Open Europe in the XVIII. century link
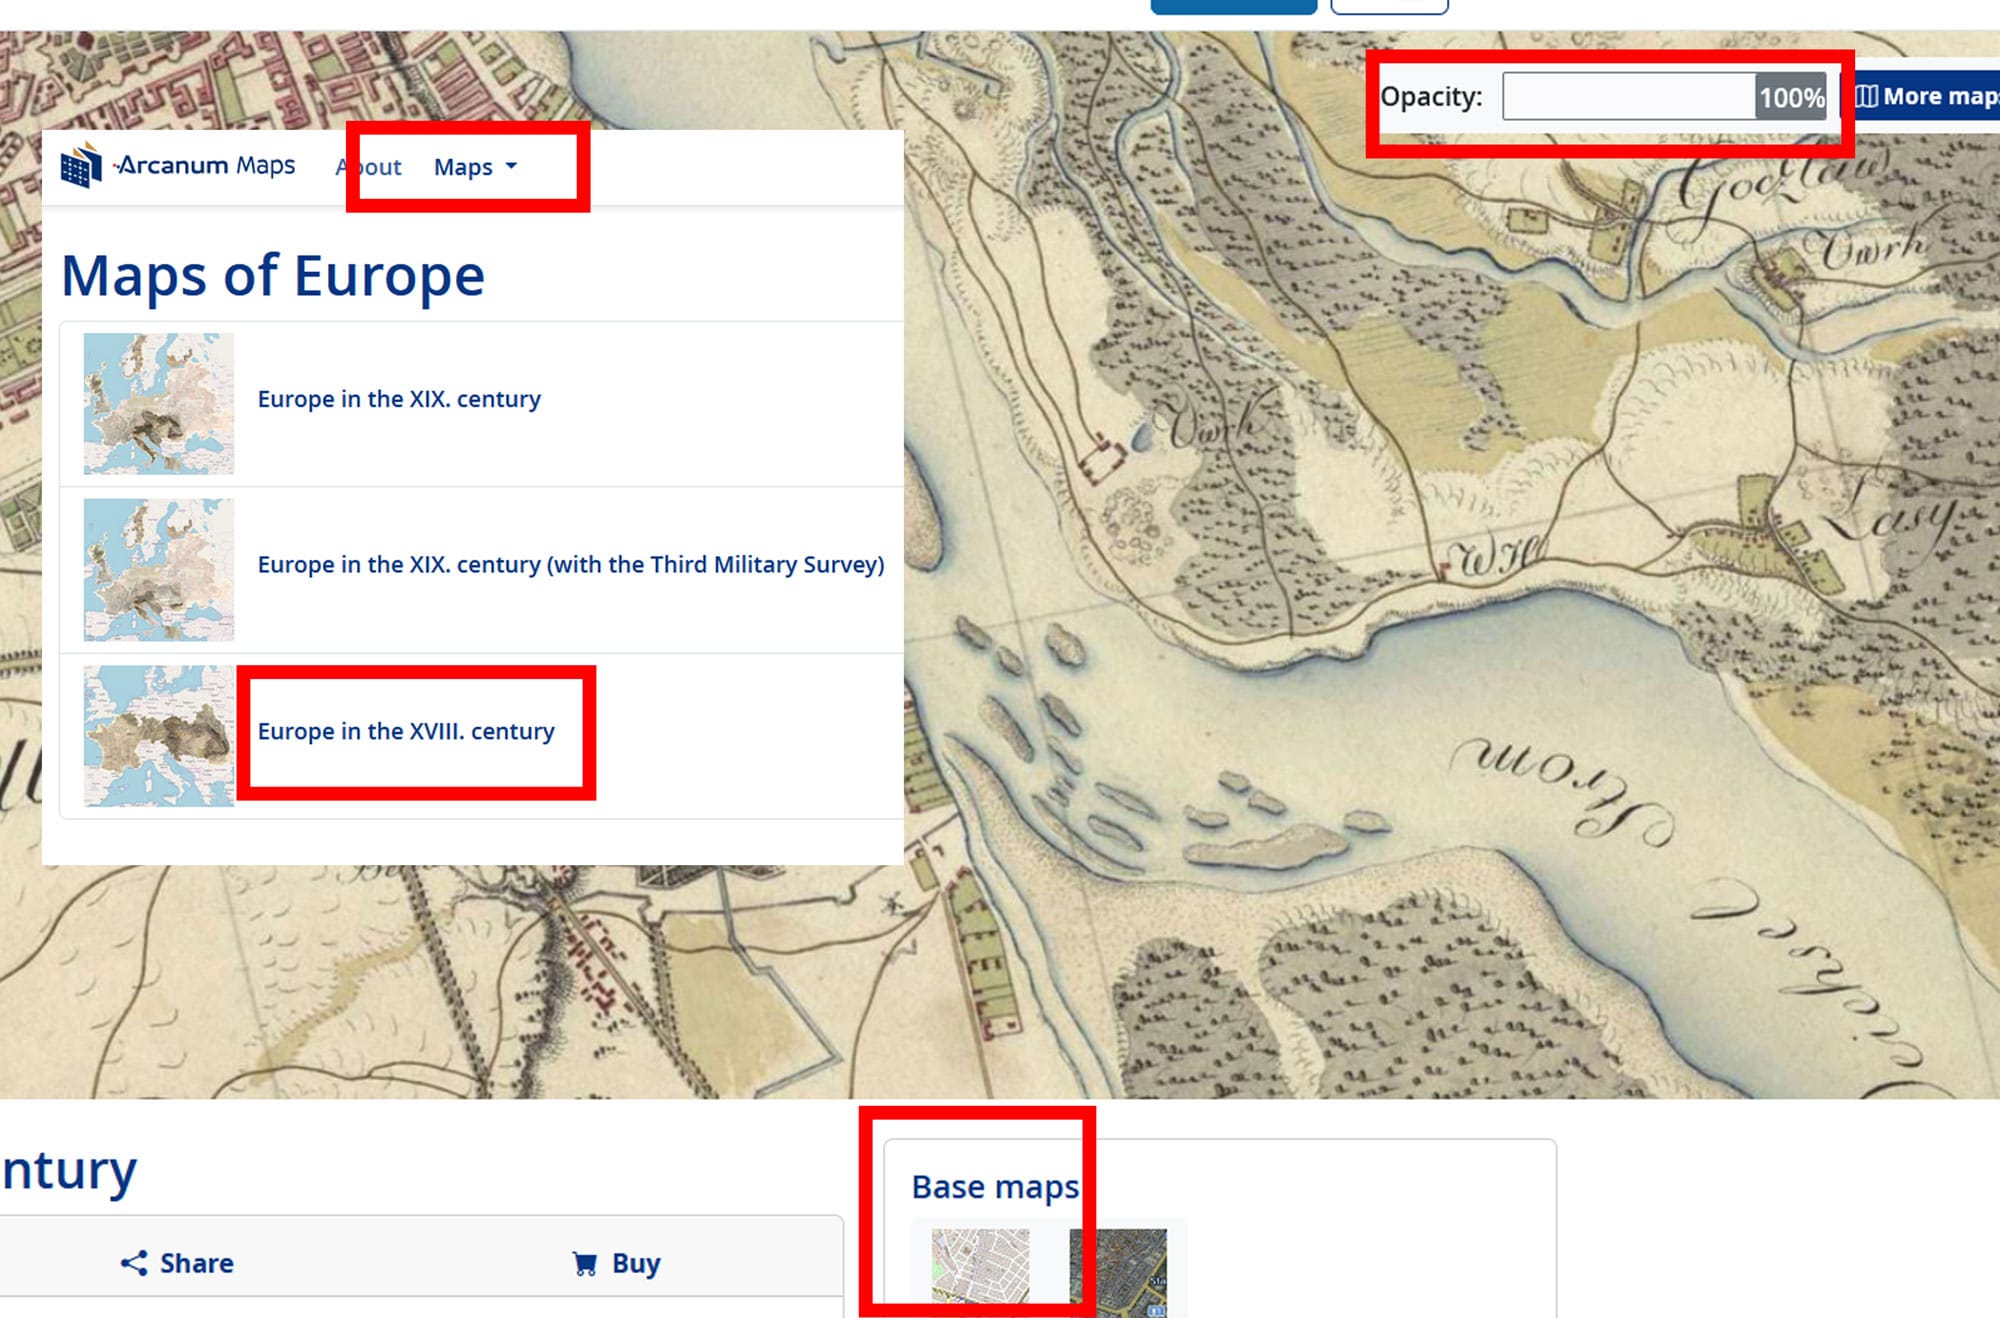Viewport: 2000px width, 1318px height. pos(405,731)
